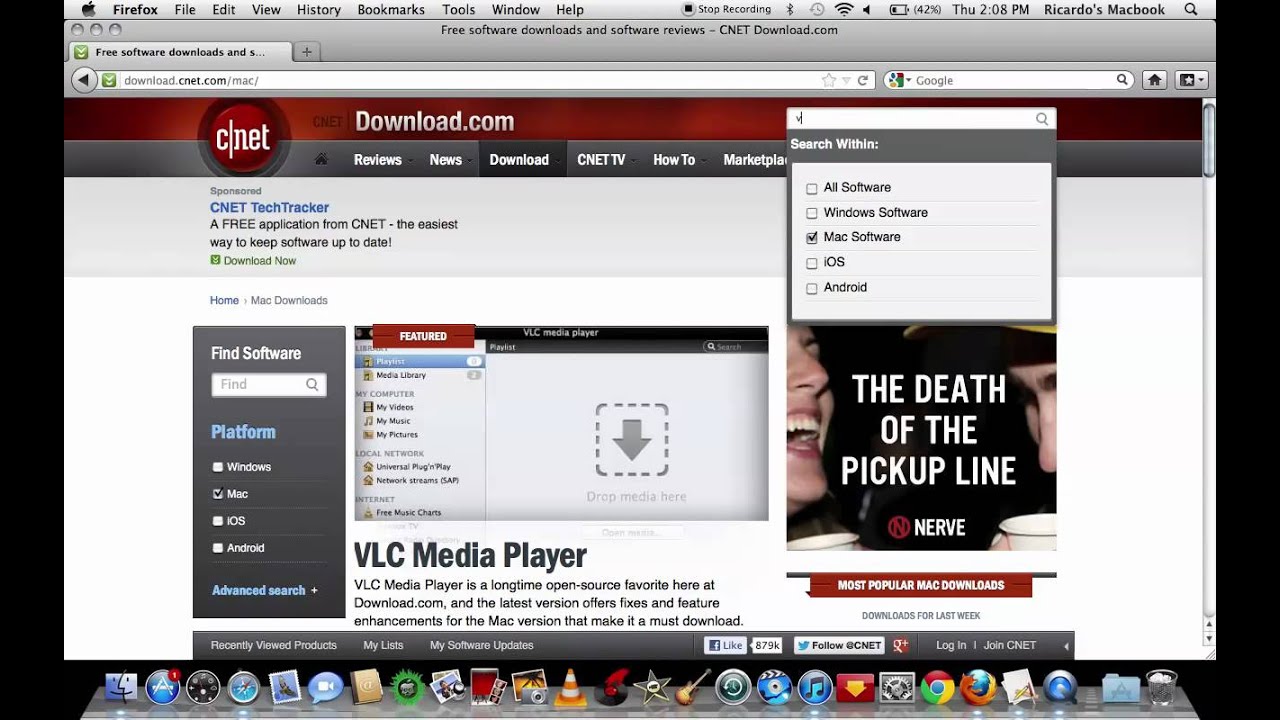Open System Preferences gear in Dock
Screen dimensions: 1280x720
[x=897, y=688]
